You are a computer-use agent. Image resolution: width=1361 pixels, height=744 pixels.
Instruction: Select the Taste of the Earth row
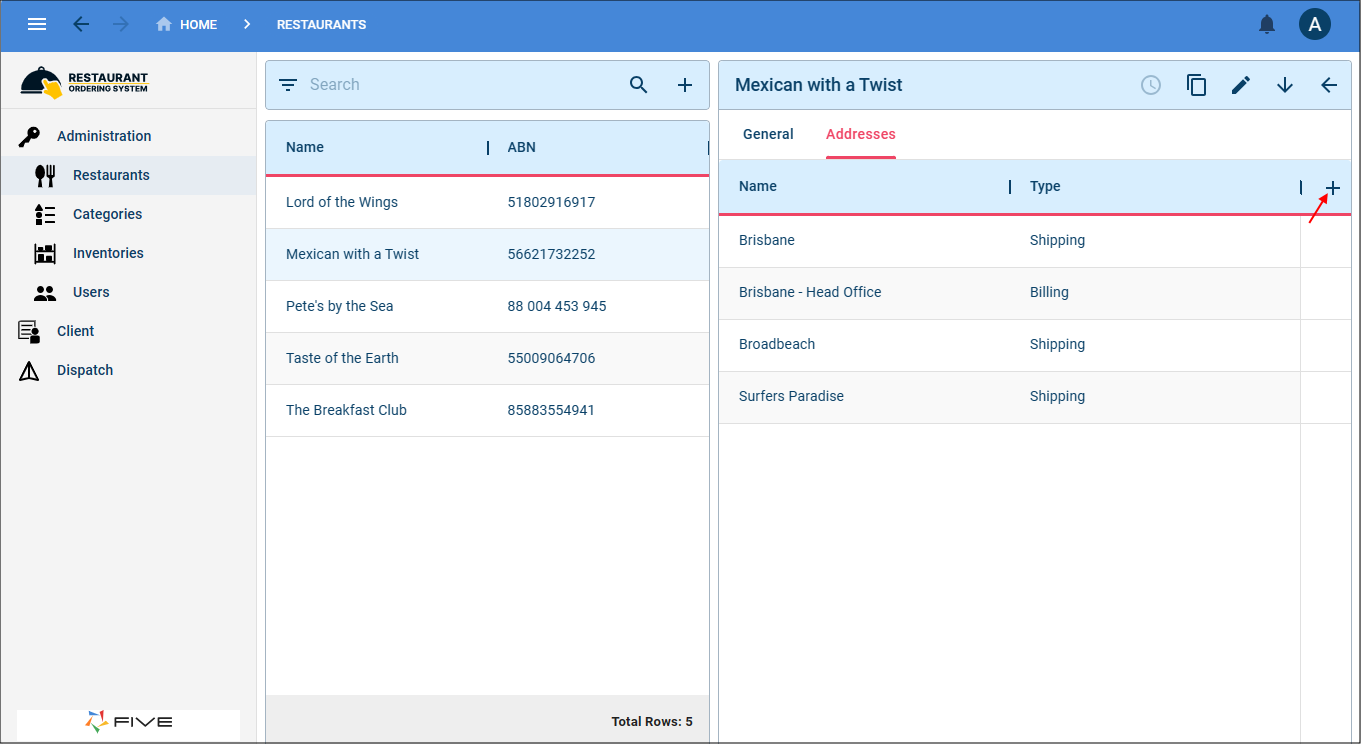click(487, 358)
